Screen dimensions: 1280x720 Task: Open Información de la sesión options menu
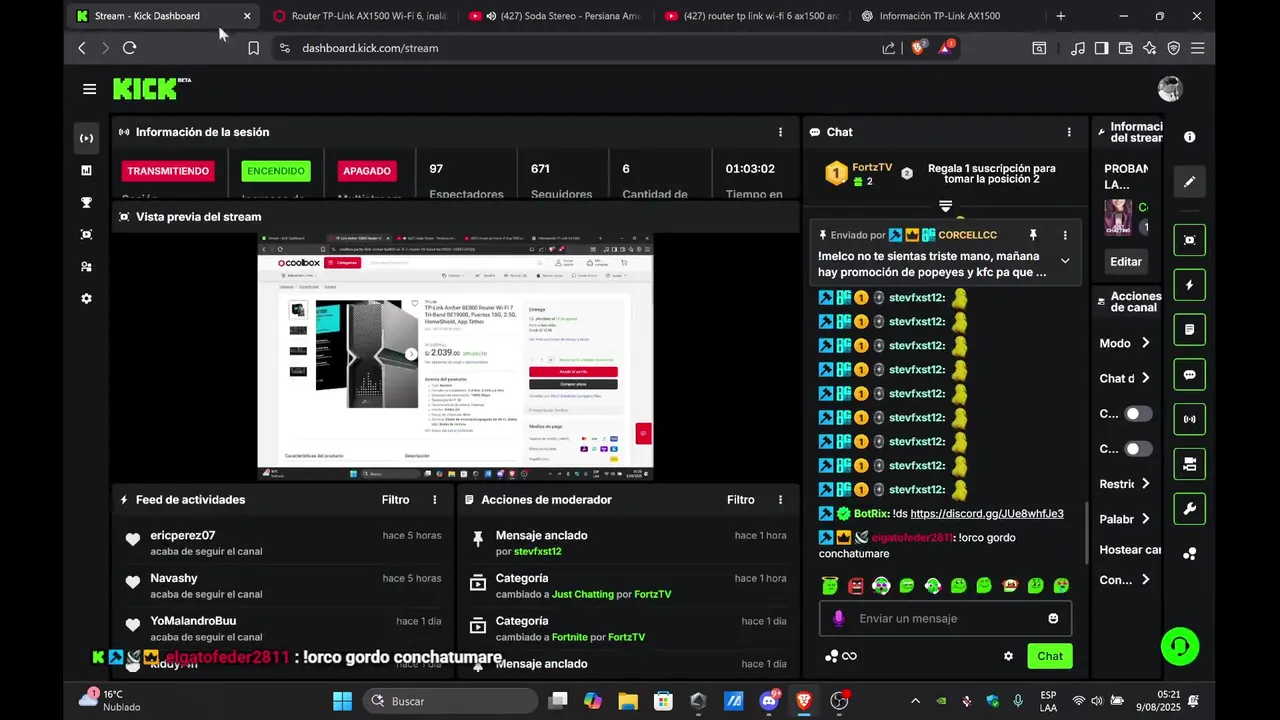click(780, 132)
